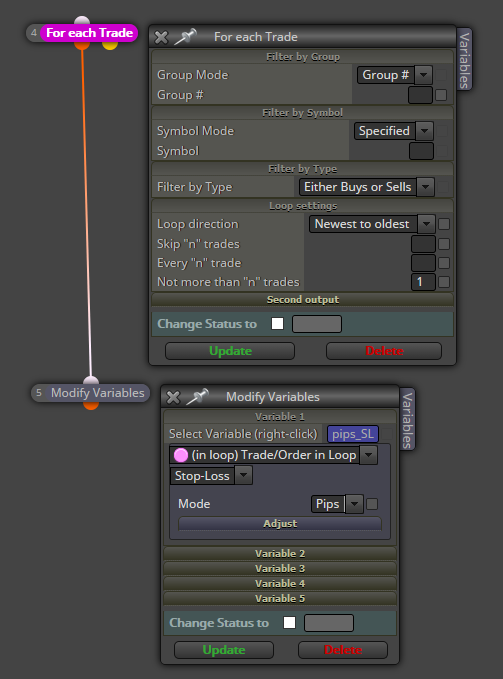Viewport: 503px width, 679px height.
Task: Expand the Variable 2 section
Action: point(280,553)
